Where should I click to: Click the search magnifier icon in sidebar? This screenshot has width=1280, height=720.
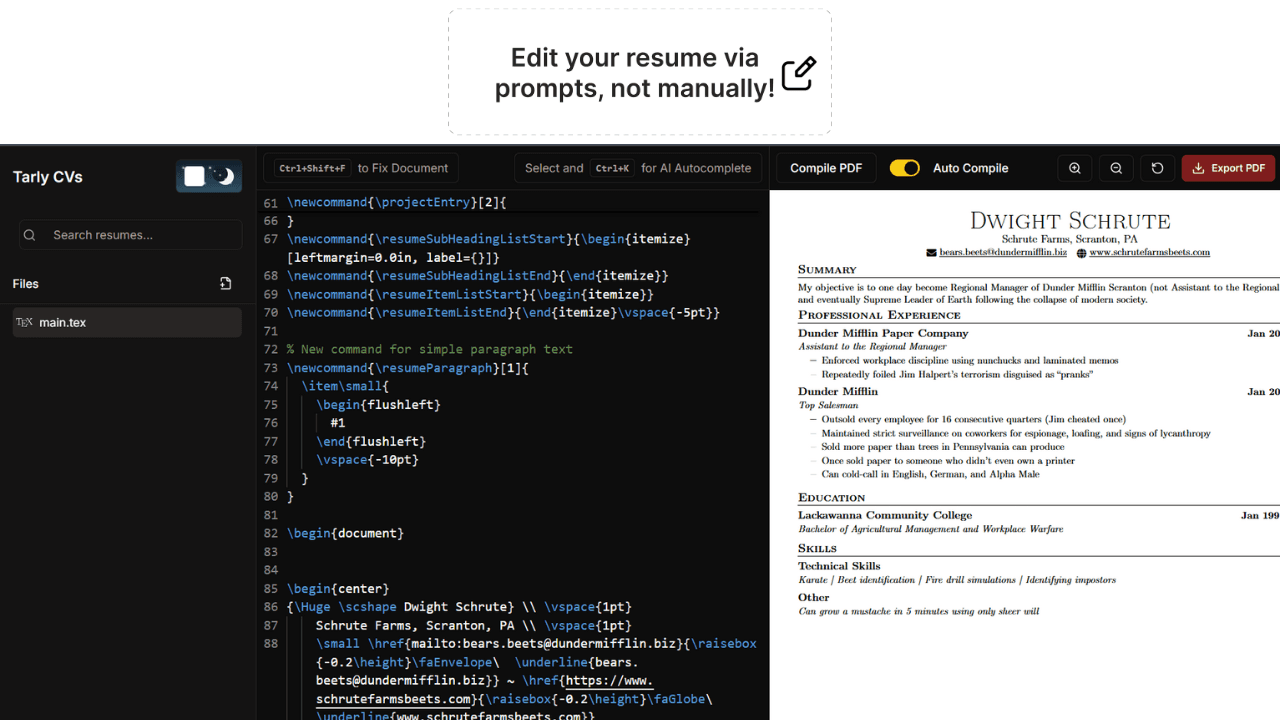point(30,235)
